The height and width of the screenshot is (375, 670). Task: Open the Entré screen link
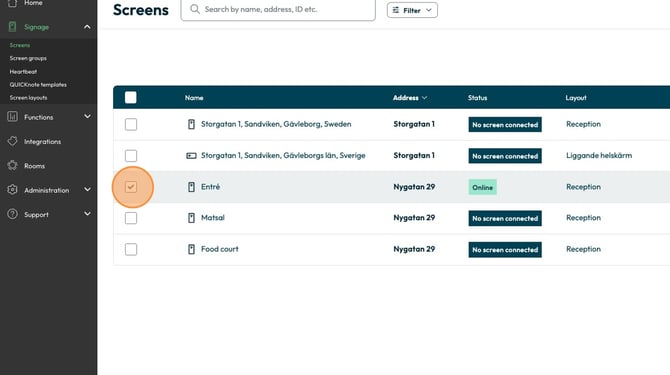(211, 187)
